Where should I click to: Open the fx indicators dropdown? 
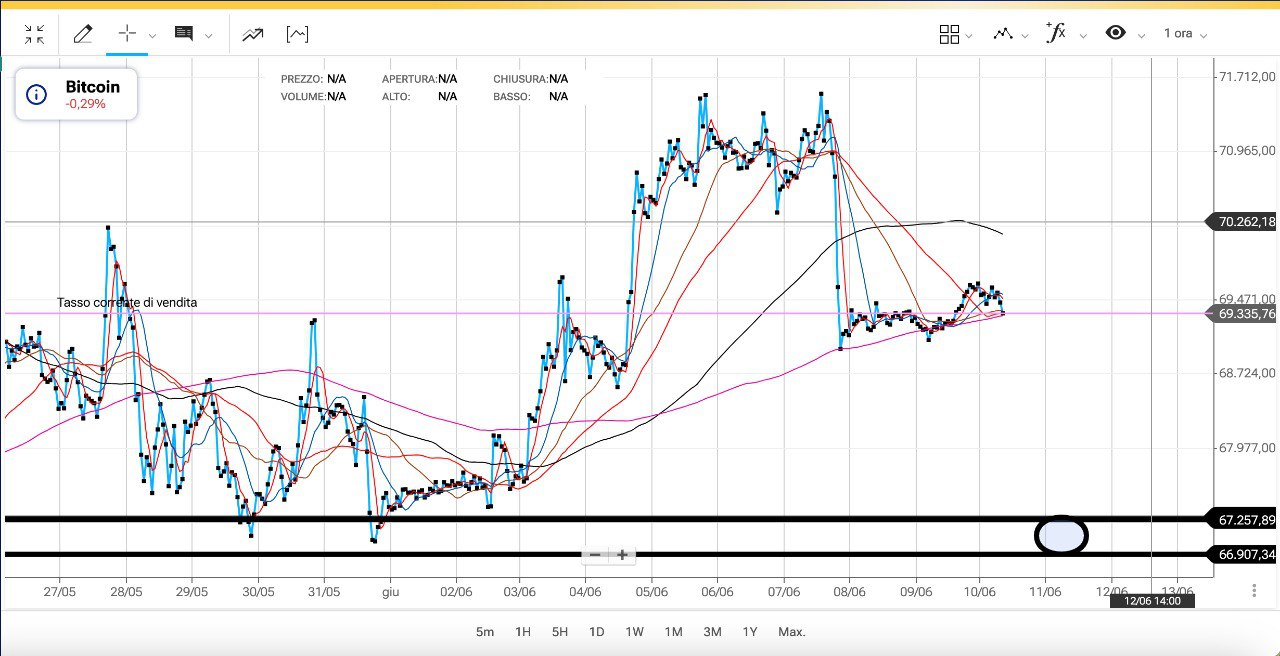click(x=1056, y=33)
